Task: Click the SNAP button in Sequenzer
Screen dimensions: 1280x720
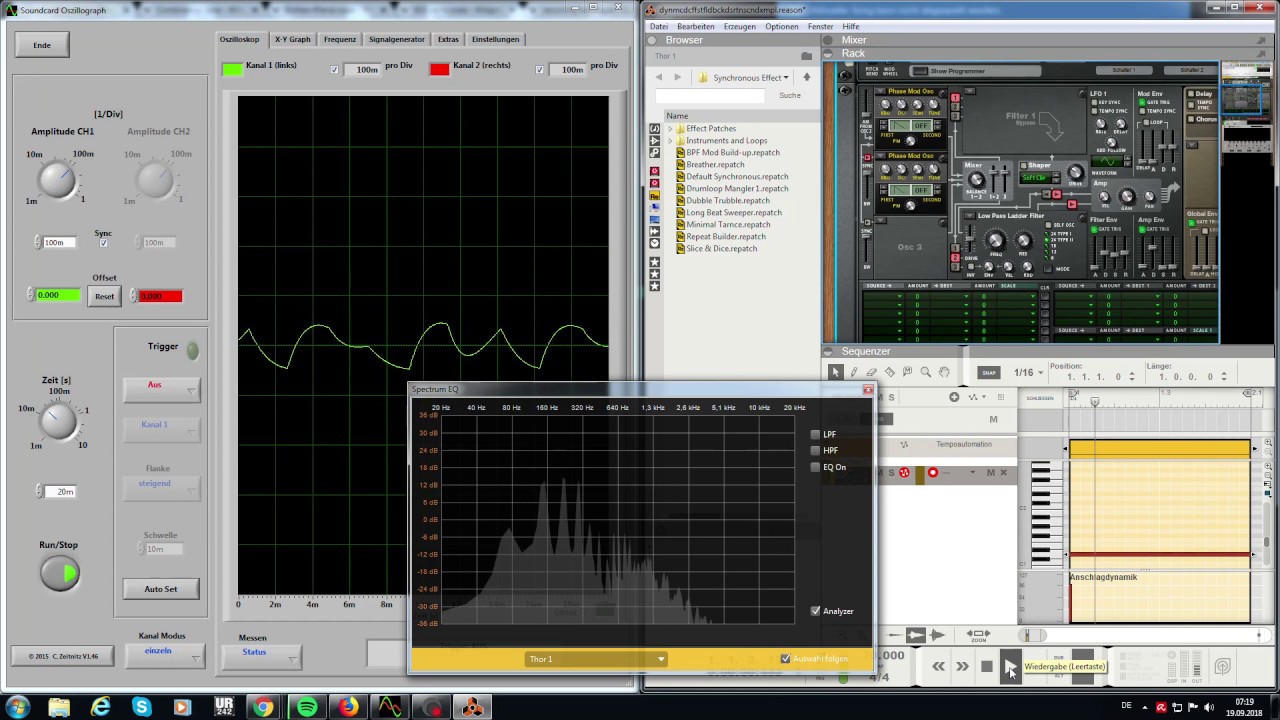Action: [989, 373]
